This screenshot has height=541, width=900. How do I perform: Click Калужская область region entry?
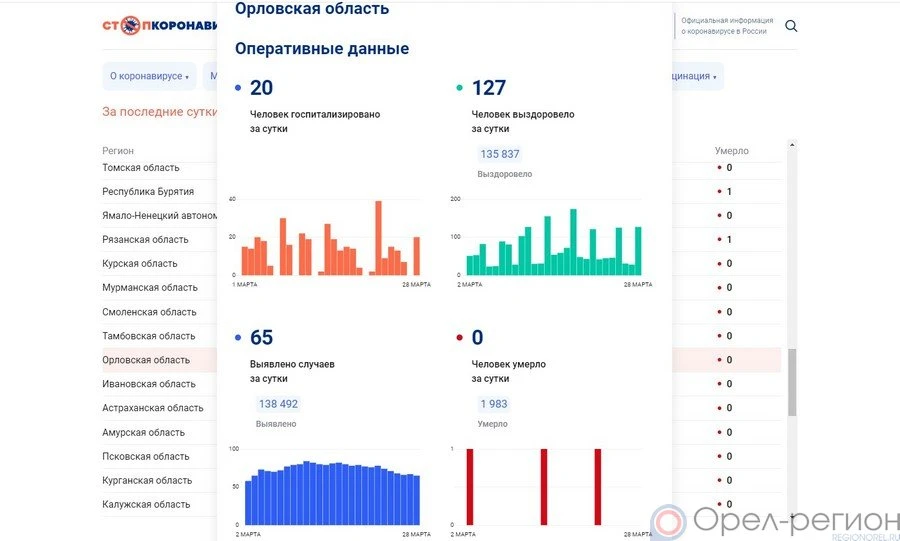tap(146, 505)
